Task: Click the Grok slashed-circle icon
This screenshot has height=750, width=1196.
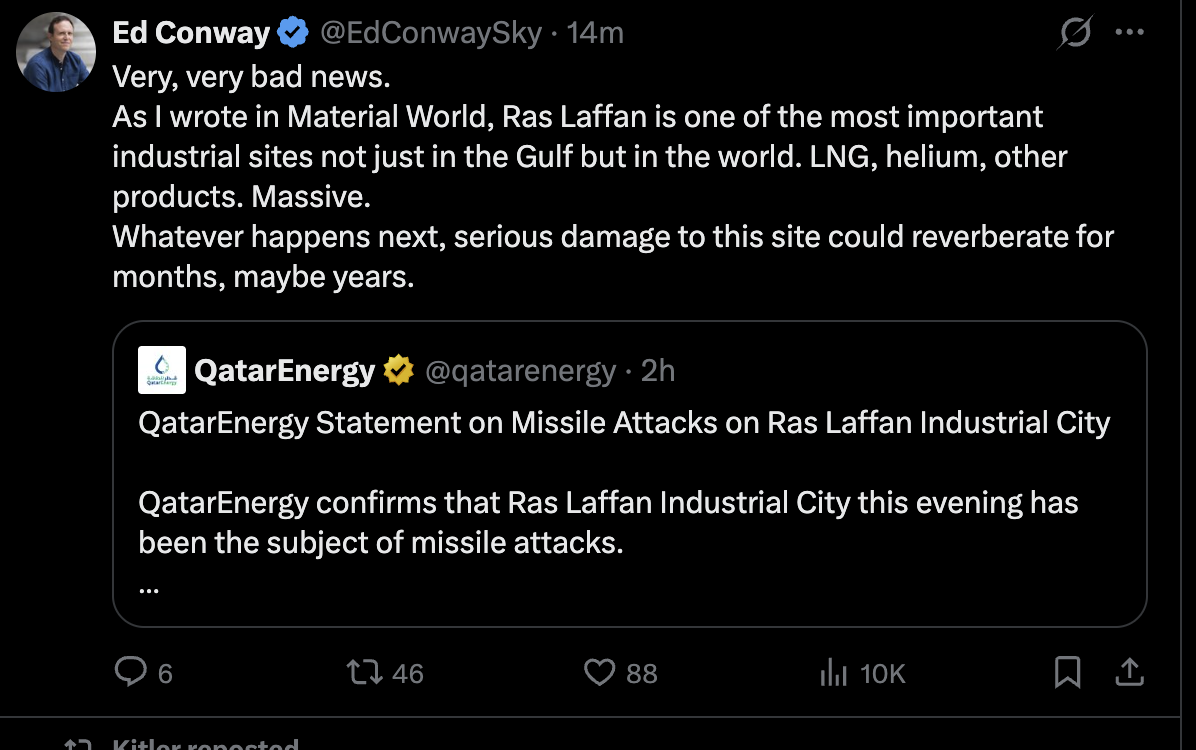Action: tap(1075, 35)
